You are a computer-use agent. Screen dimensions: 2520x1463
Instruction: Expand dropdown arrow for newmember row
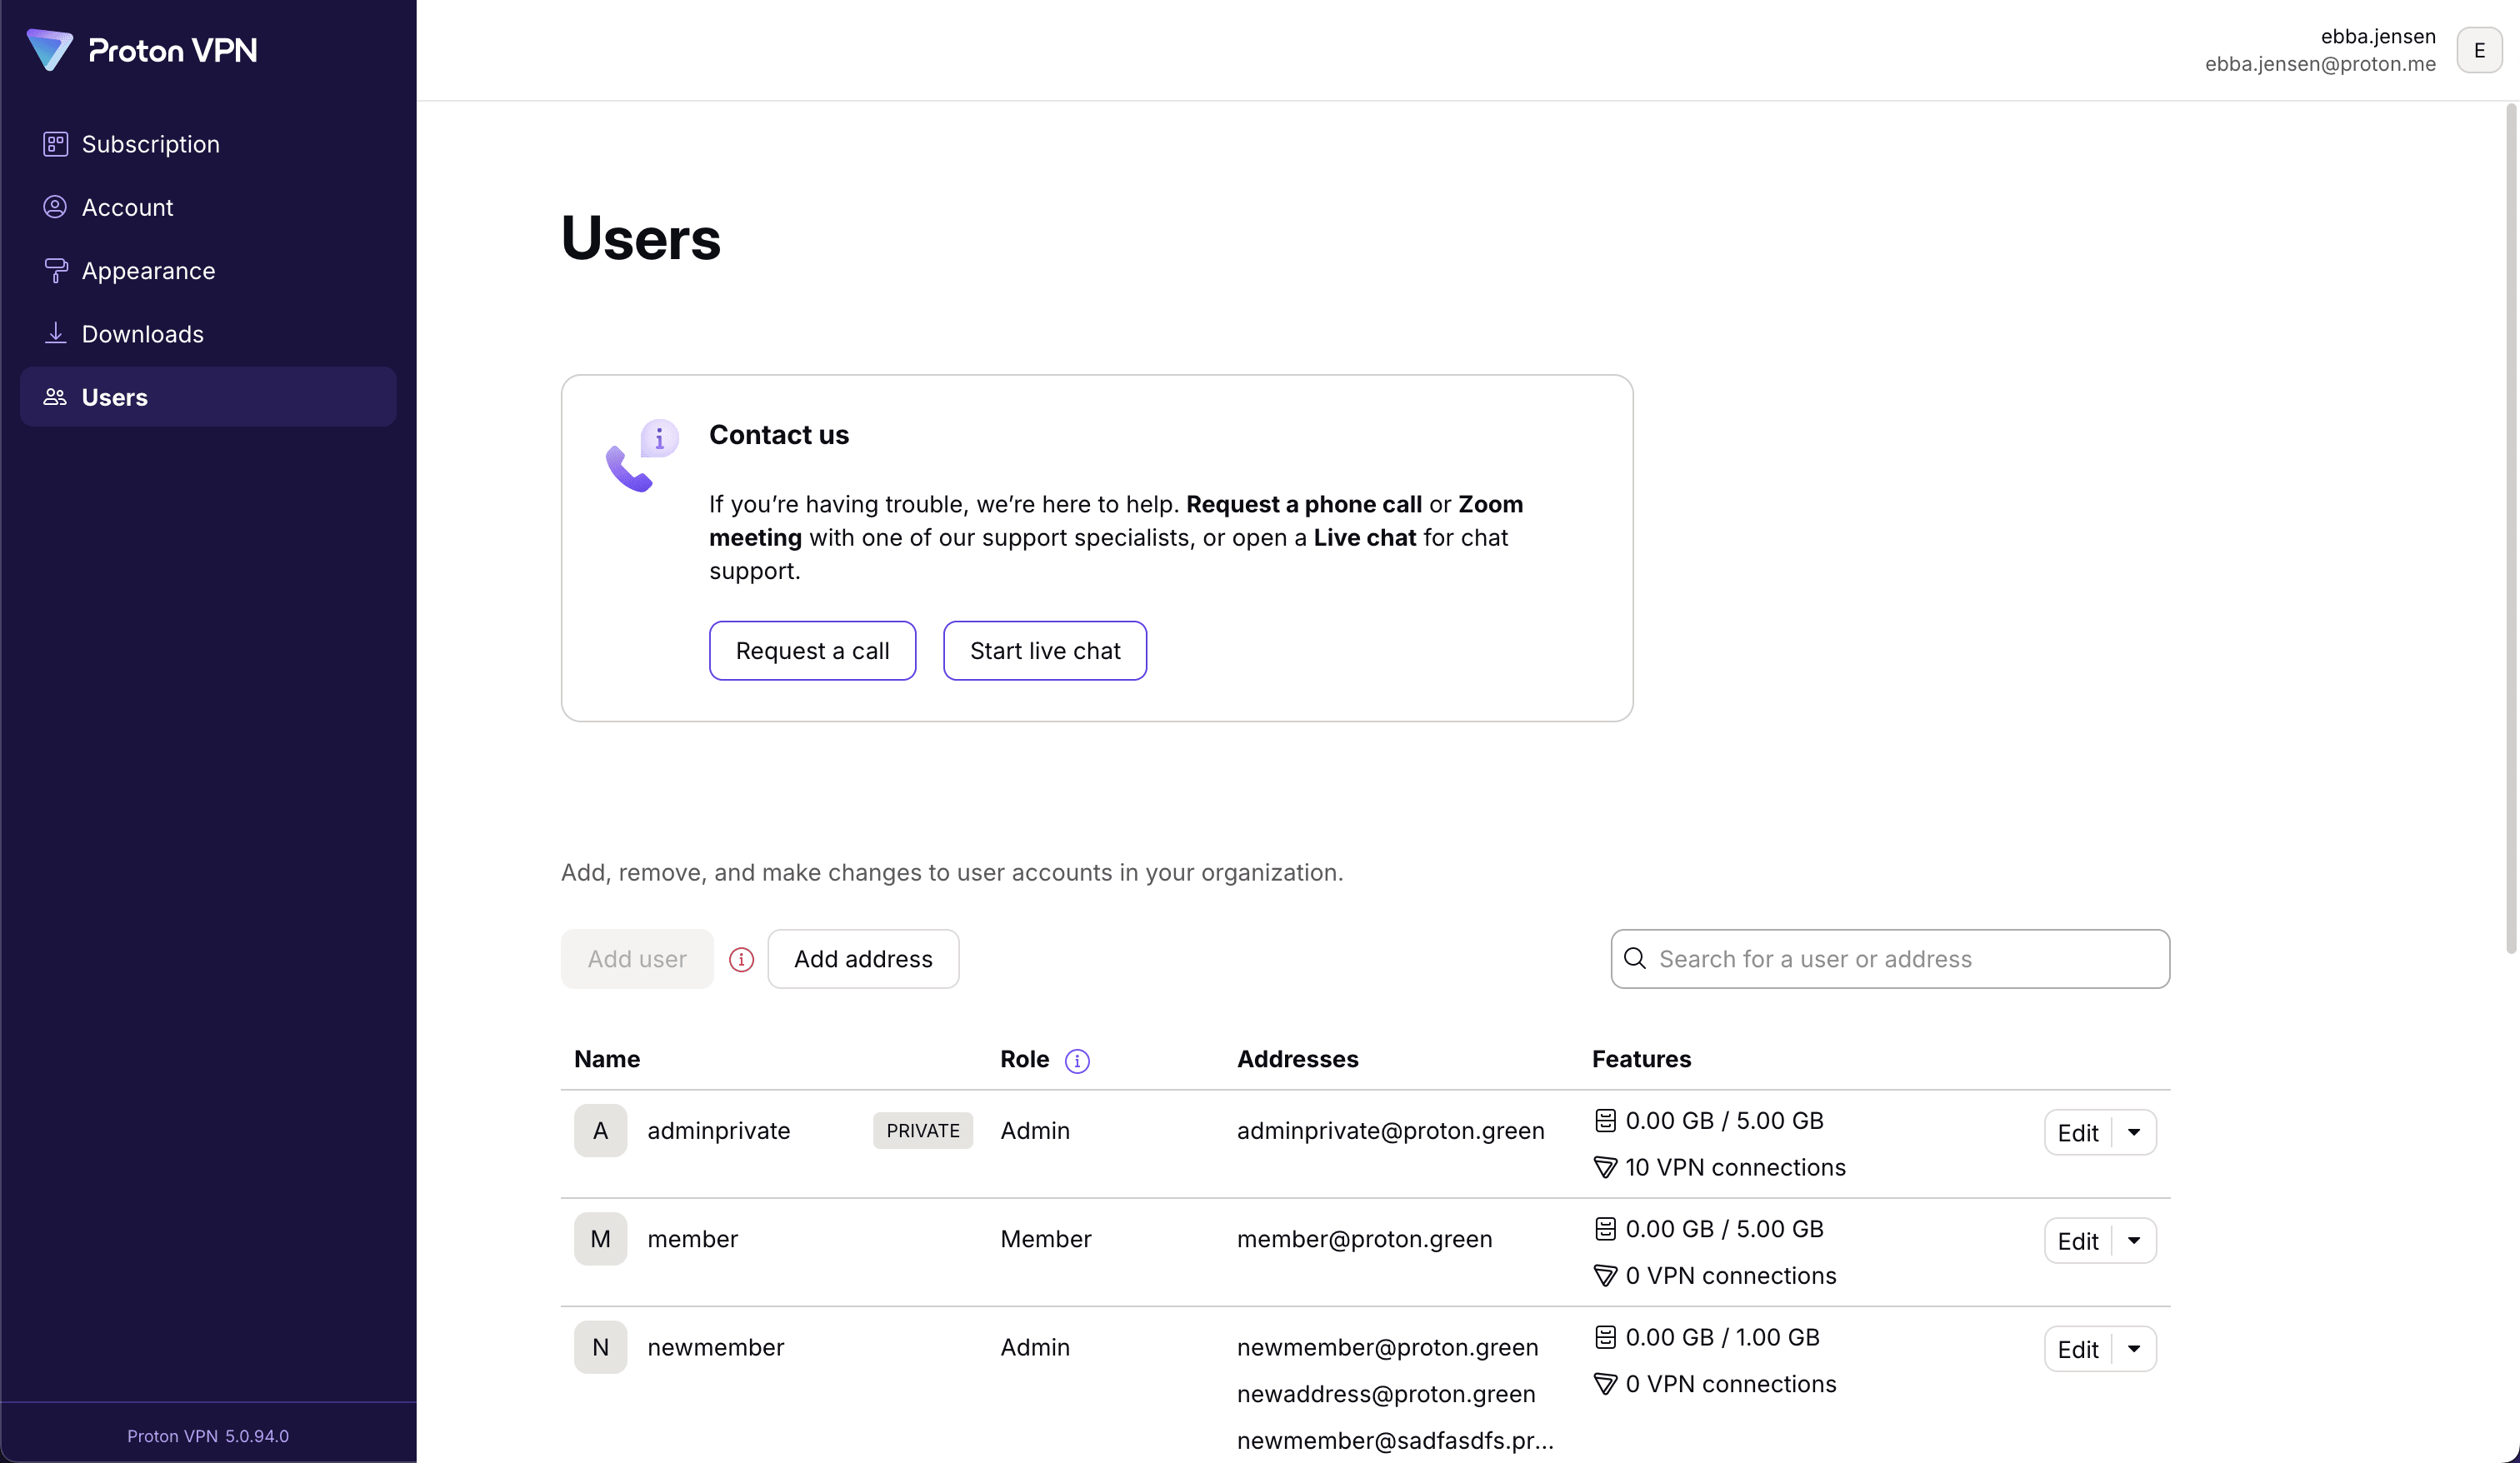pyautogui.click(x=2133, y=1349)
